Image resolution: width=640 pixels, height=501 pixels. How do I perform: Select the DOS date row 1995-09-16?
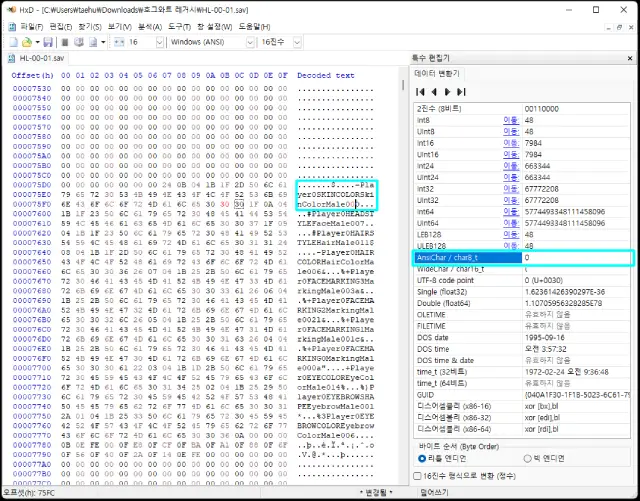point(522,338)
